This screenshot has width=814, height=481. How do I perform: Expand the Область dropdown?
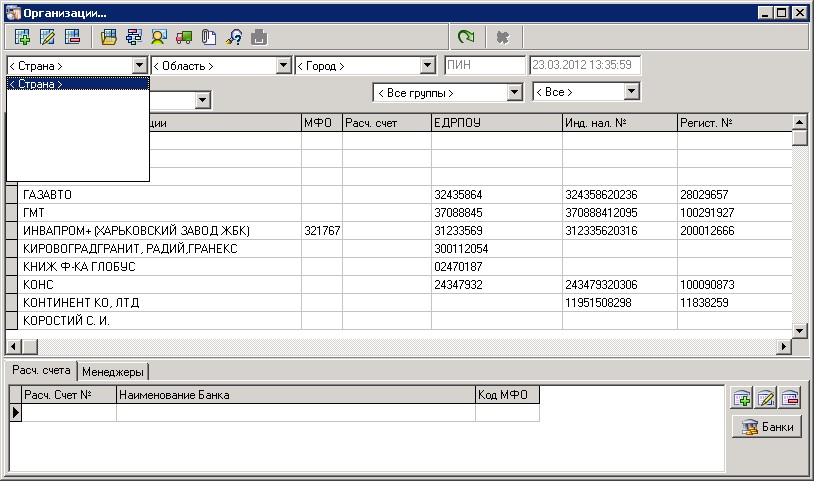click(283, 65)
